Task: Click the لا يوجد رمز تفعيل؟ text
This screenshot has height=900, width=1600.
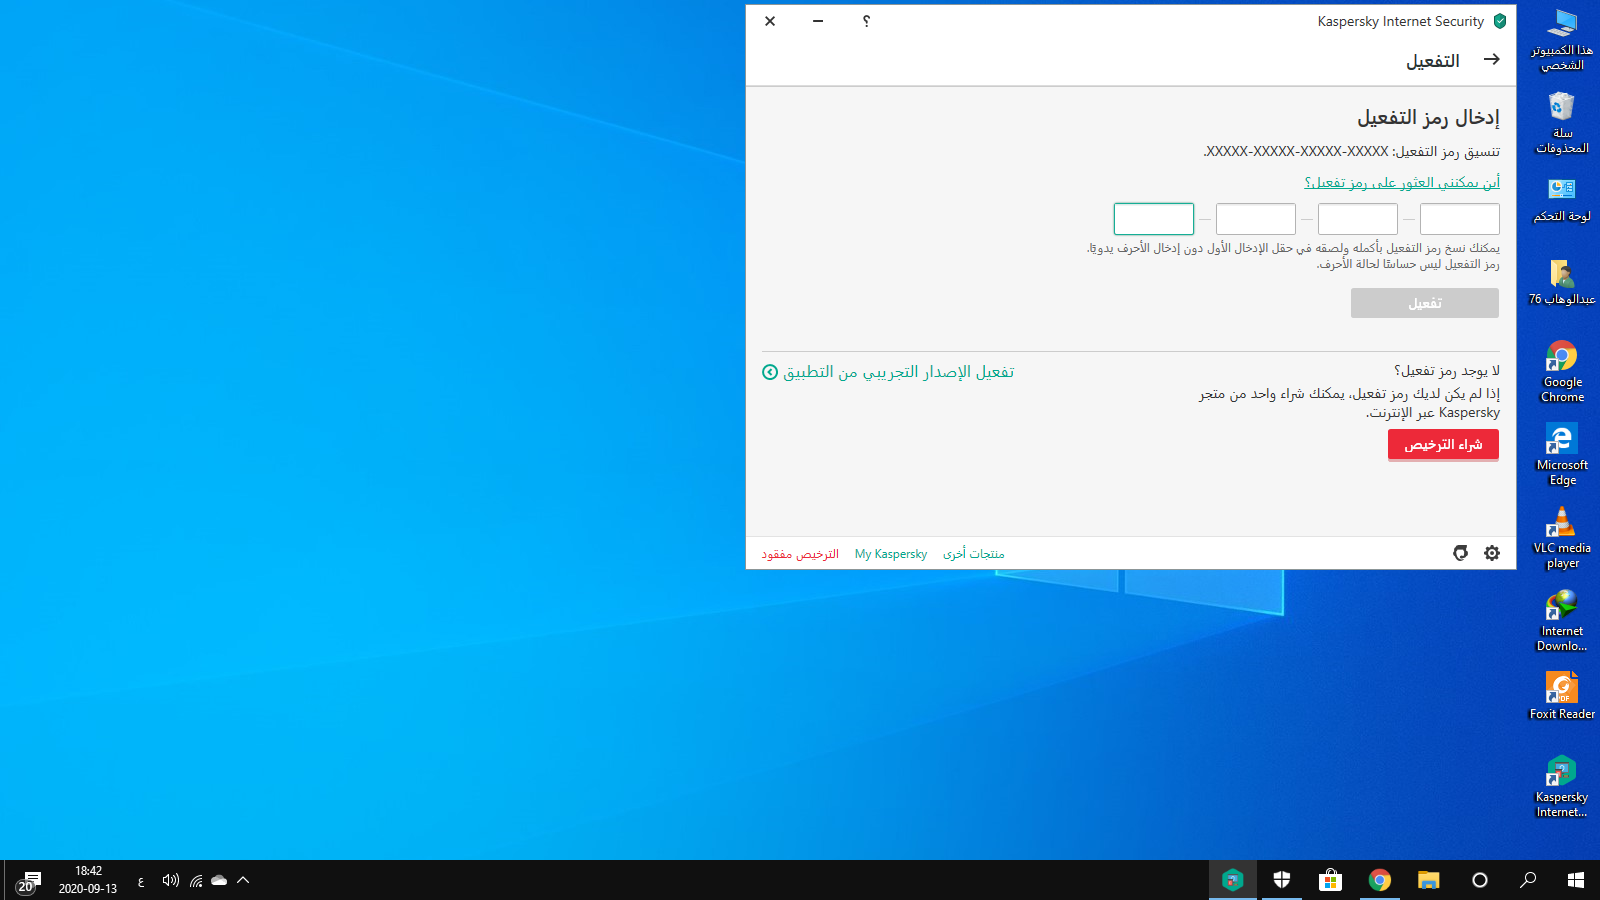Action: coord(1447,370)
